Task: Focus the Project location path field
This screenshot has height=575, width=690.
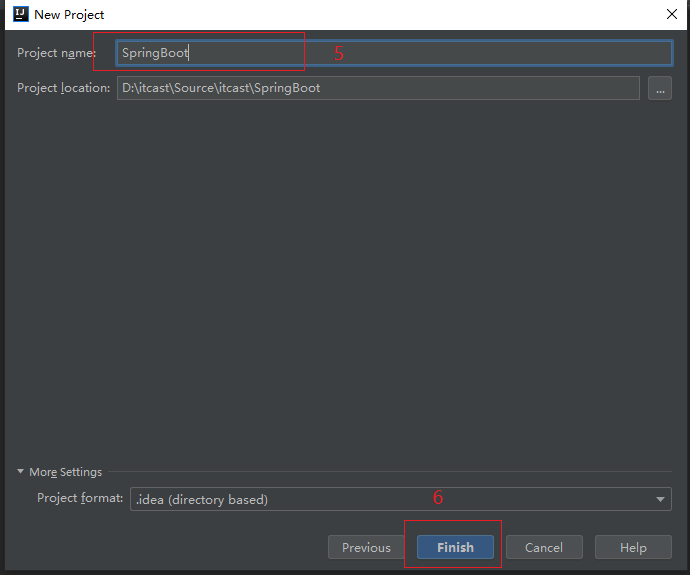Action: pyautogui.click(x=377, y=88)
